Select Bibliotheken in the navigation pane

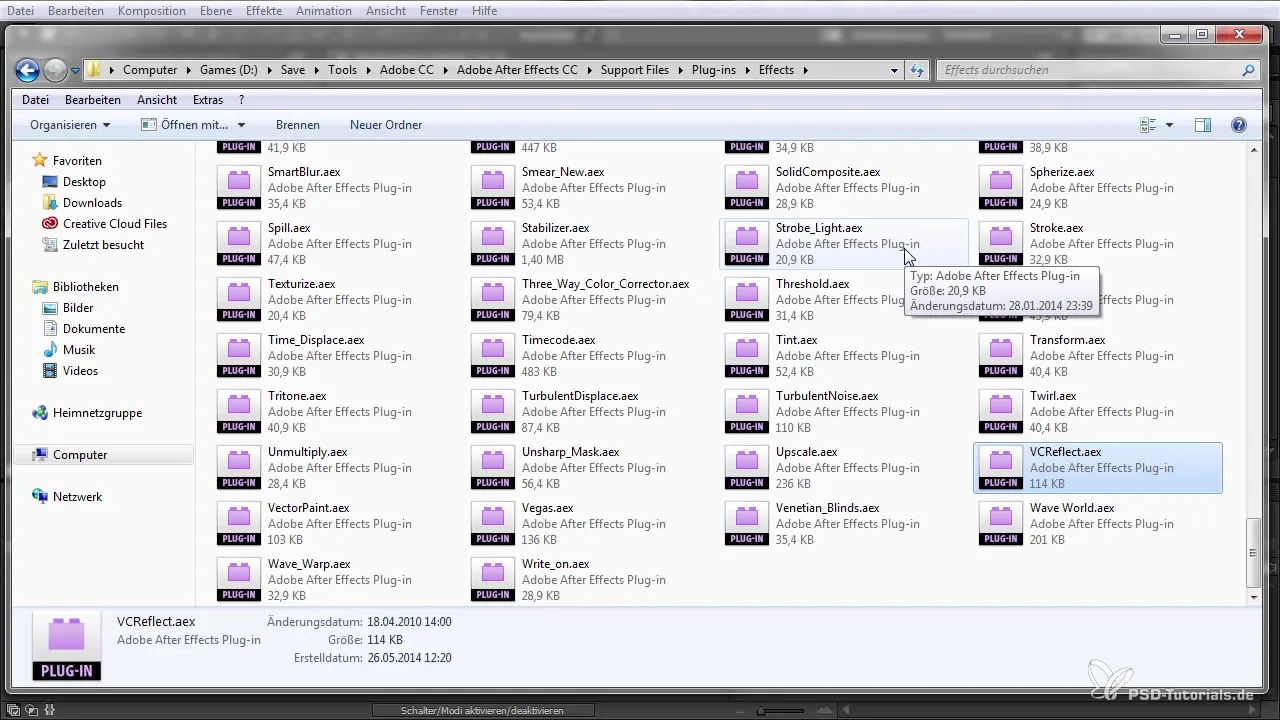tap(86, 287)
